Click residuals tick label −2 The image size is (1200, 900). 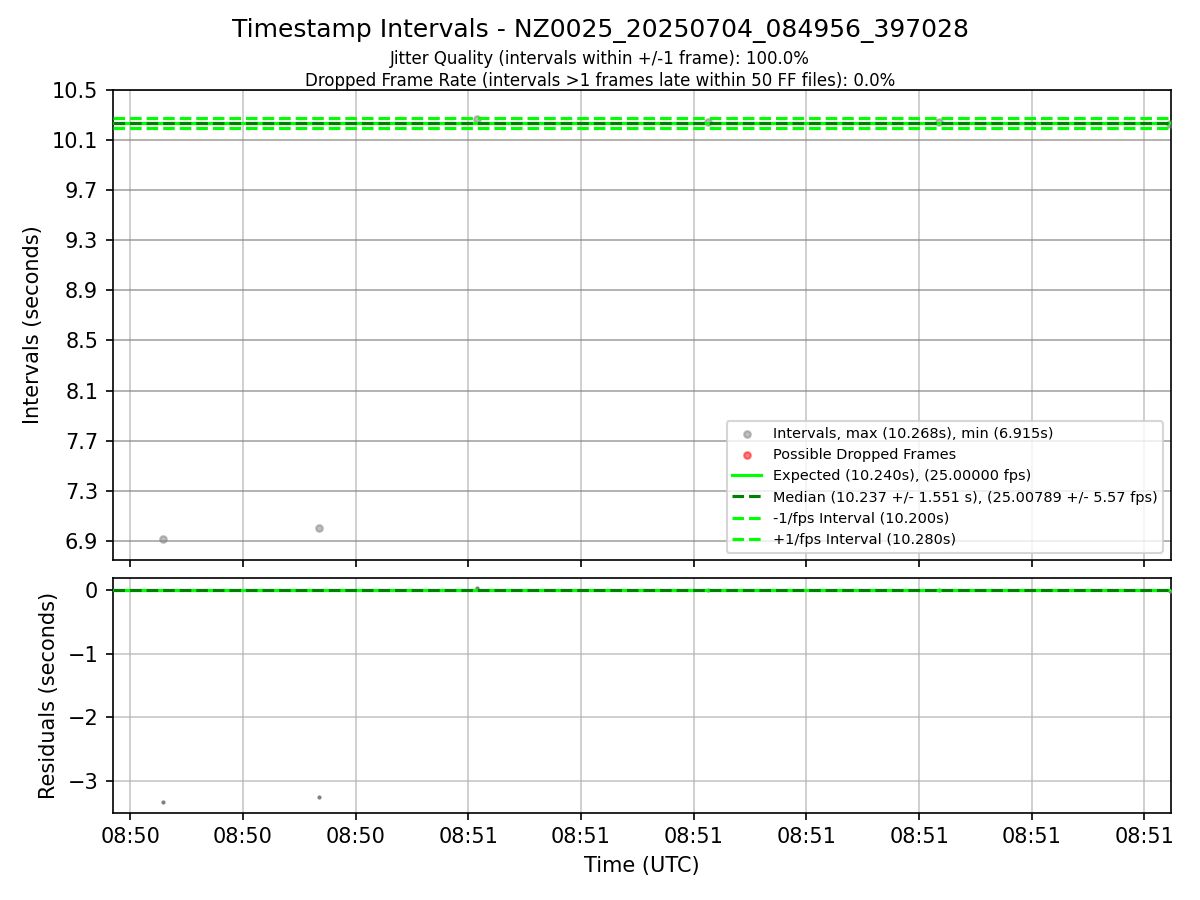[x=84, y=718]
